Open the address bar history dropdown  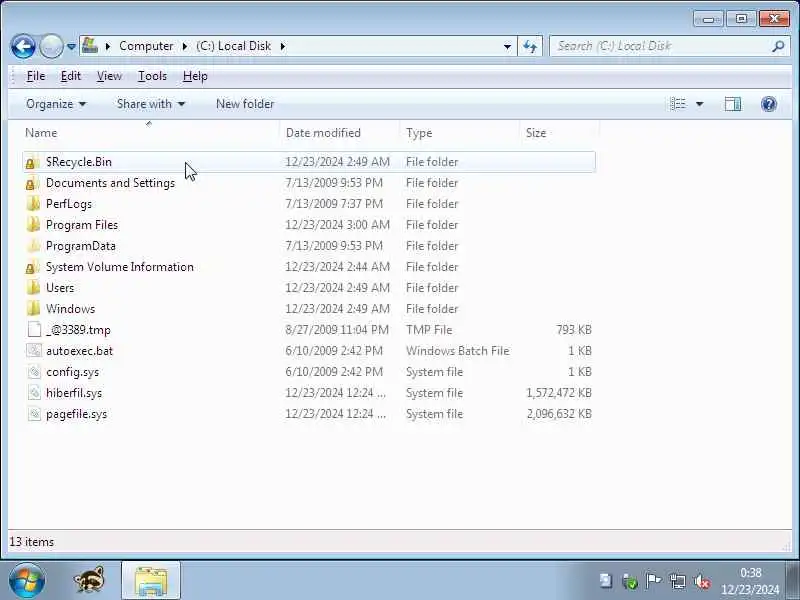pyautogui.click(x=507, y=46)
